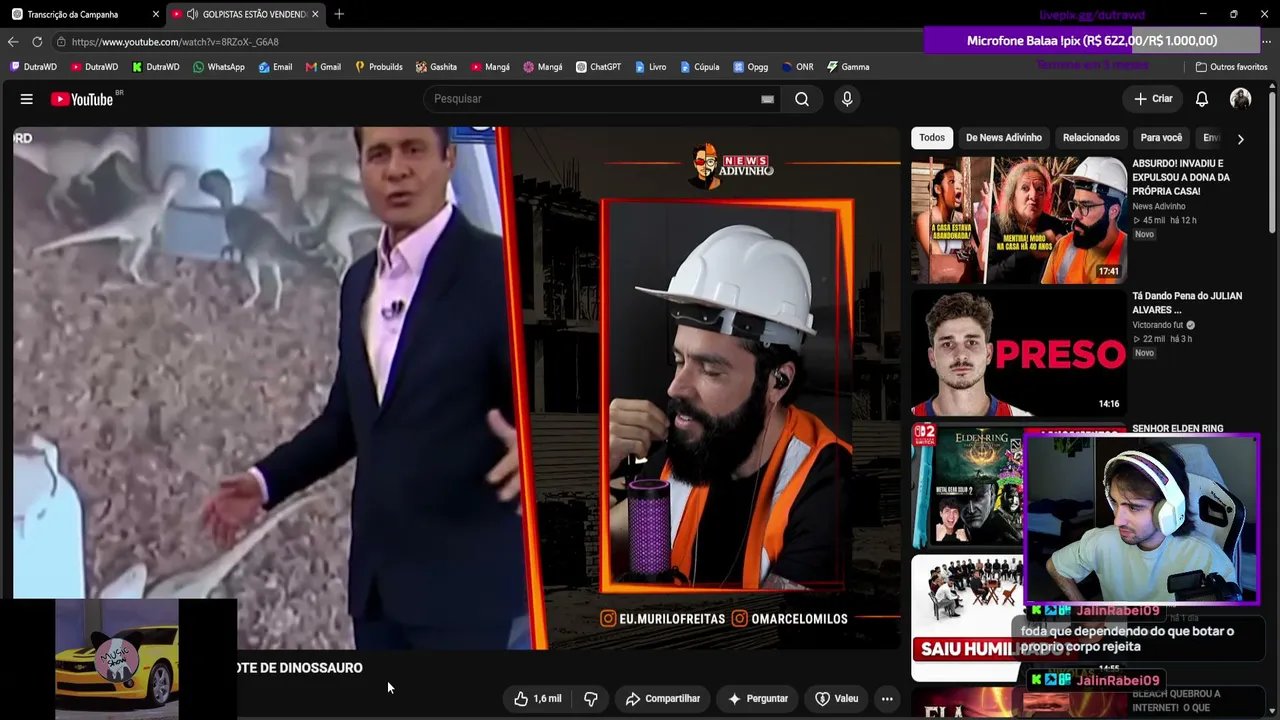
Task: Open more actions for the video
Action: pos(887,699)
